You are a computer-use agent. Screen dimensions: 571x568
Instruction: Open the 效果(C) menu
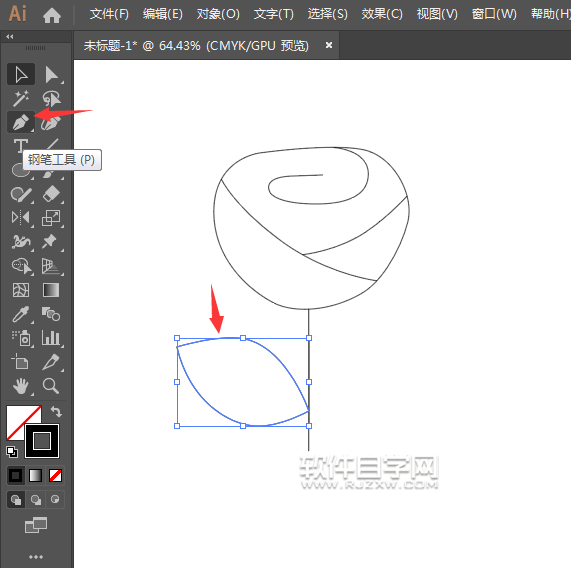tap(382, 14)
